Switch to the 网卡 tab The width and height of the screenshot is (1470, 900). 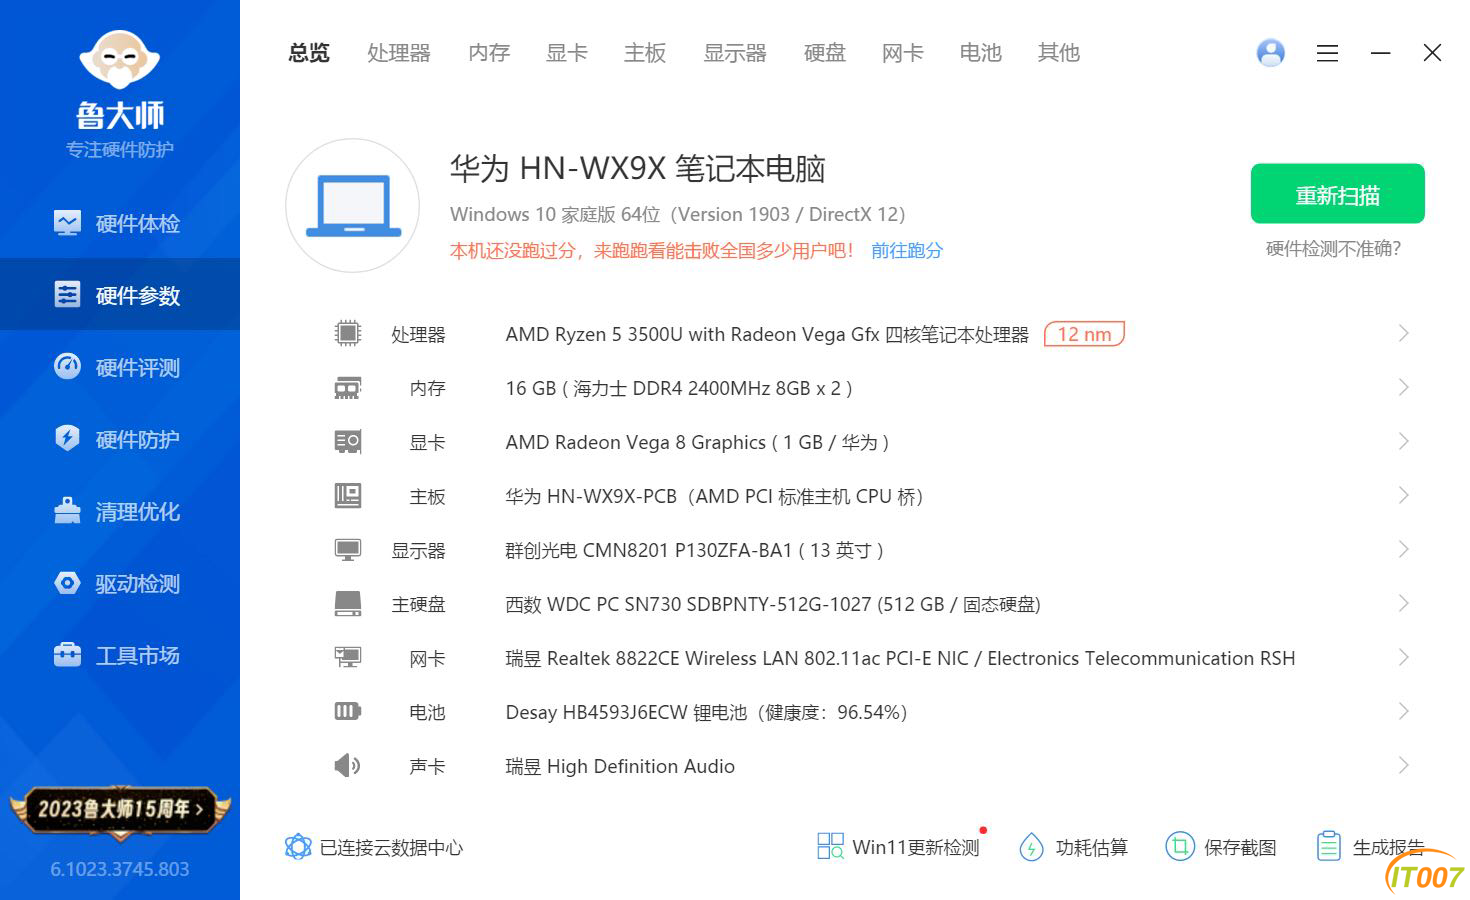pos(903,53)
